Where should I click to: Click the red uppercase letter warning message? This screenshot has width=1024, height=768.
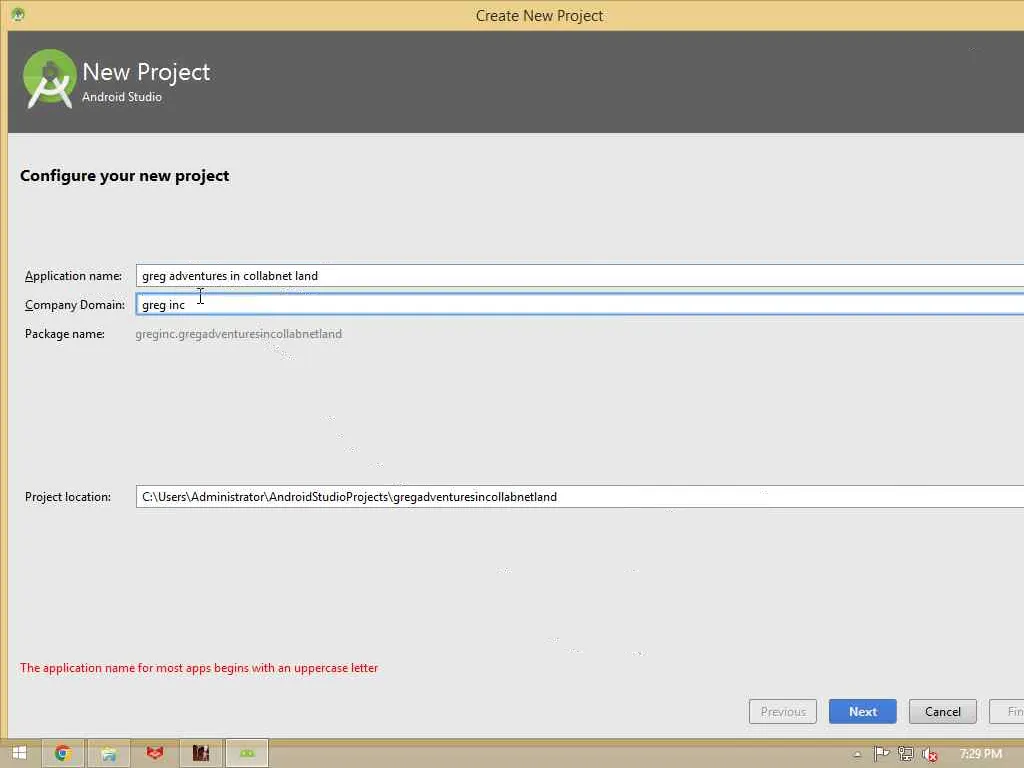(x=199, y=667)
